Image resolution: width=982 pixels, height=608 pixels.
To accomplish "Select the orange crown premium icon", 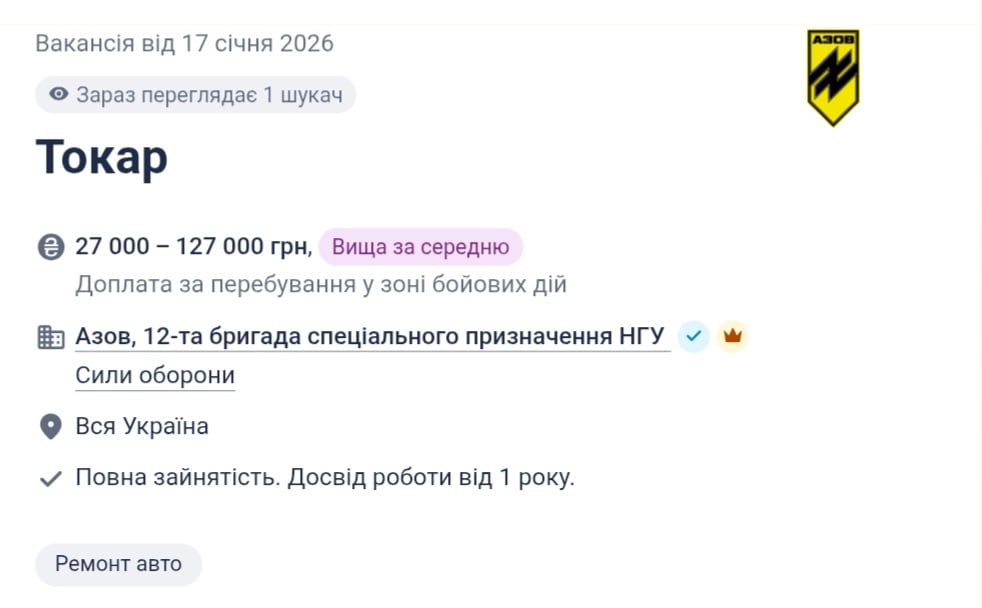I will [731, 338].
